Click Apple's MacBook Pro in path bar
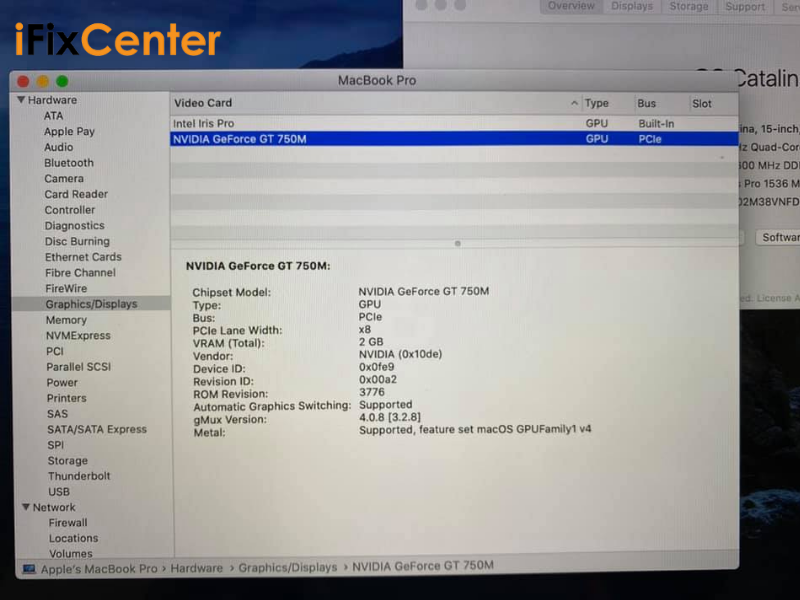Screen dimensions: 800x600 [99, 569]
